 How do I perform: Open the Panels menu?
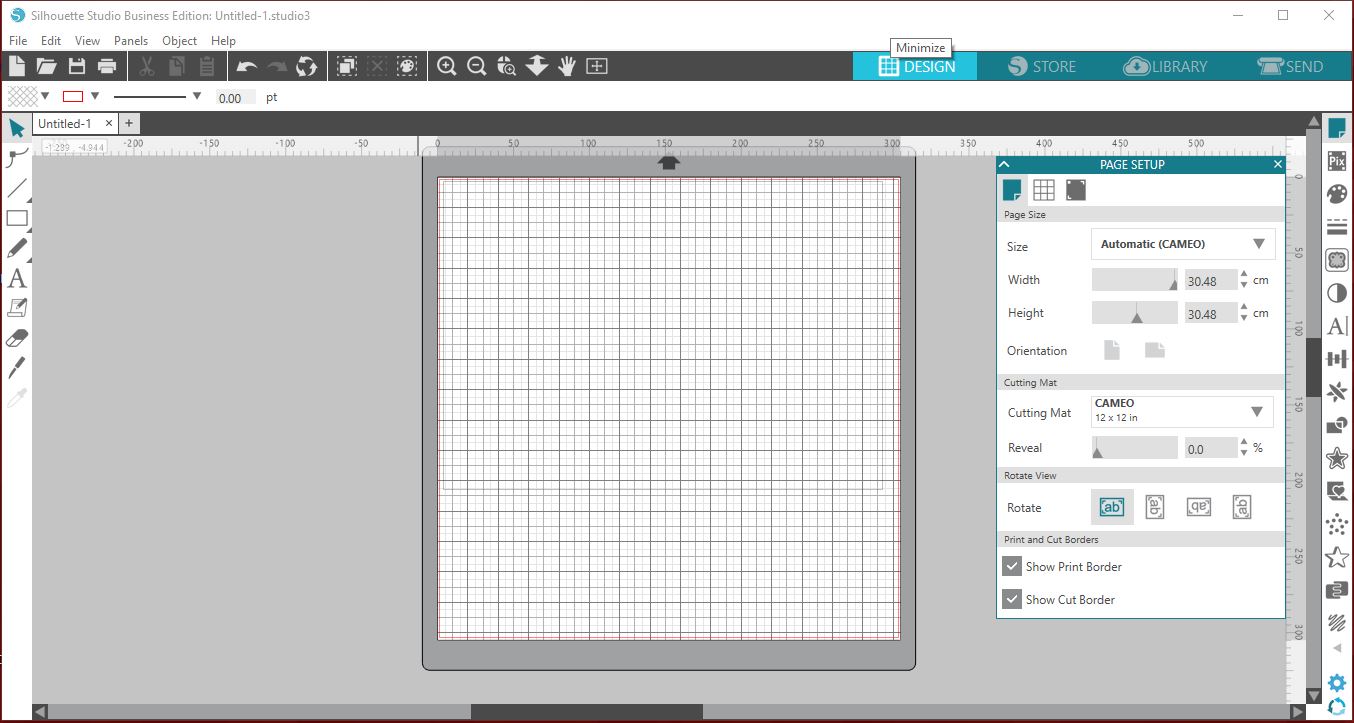coord(131,41)
